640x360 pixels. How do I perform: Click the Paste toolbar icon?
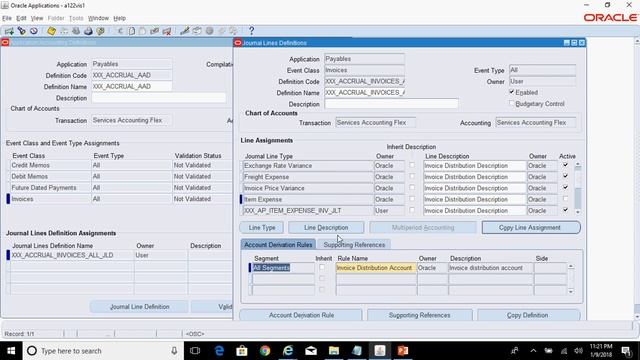click(x=142, y=31)
